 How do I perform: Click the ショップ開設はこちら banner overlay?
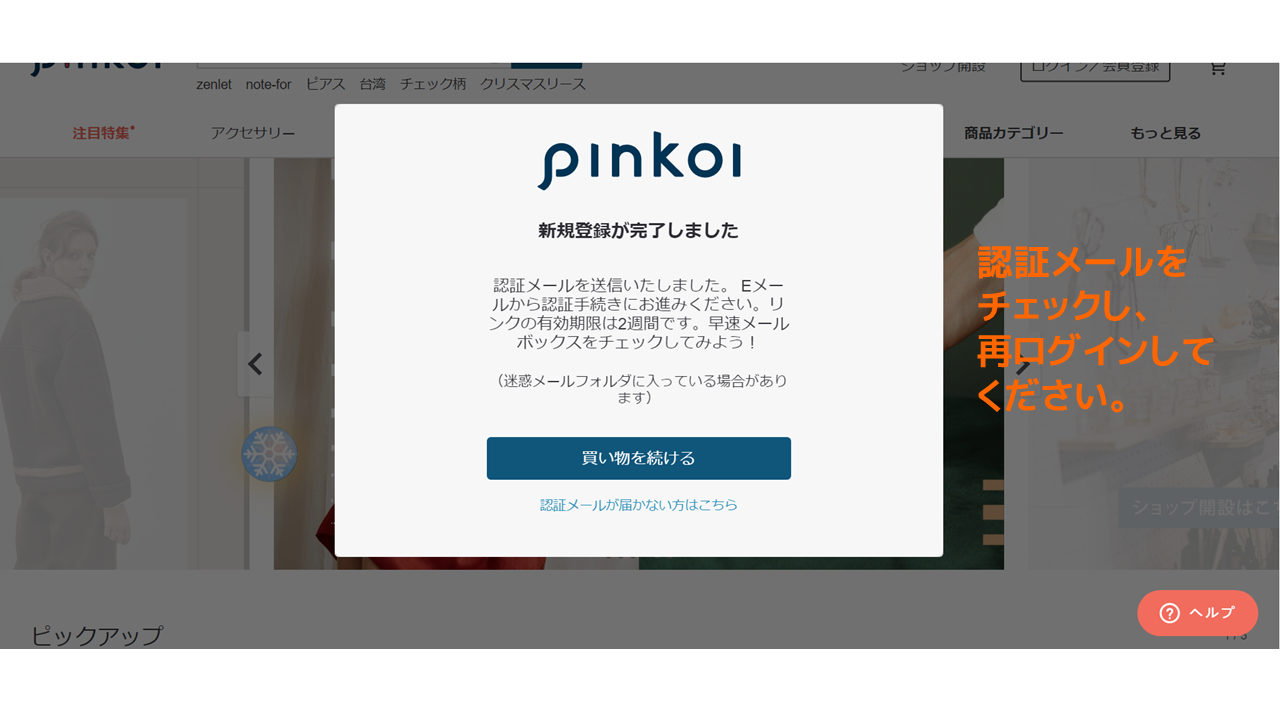pos(1199,508)
